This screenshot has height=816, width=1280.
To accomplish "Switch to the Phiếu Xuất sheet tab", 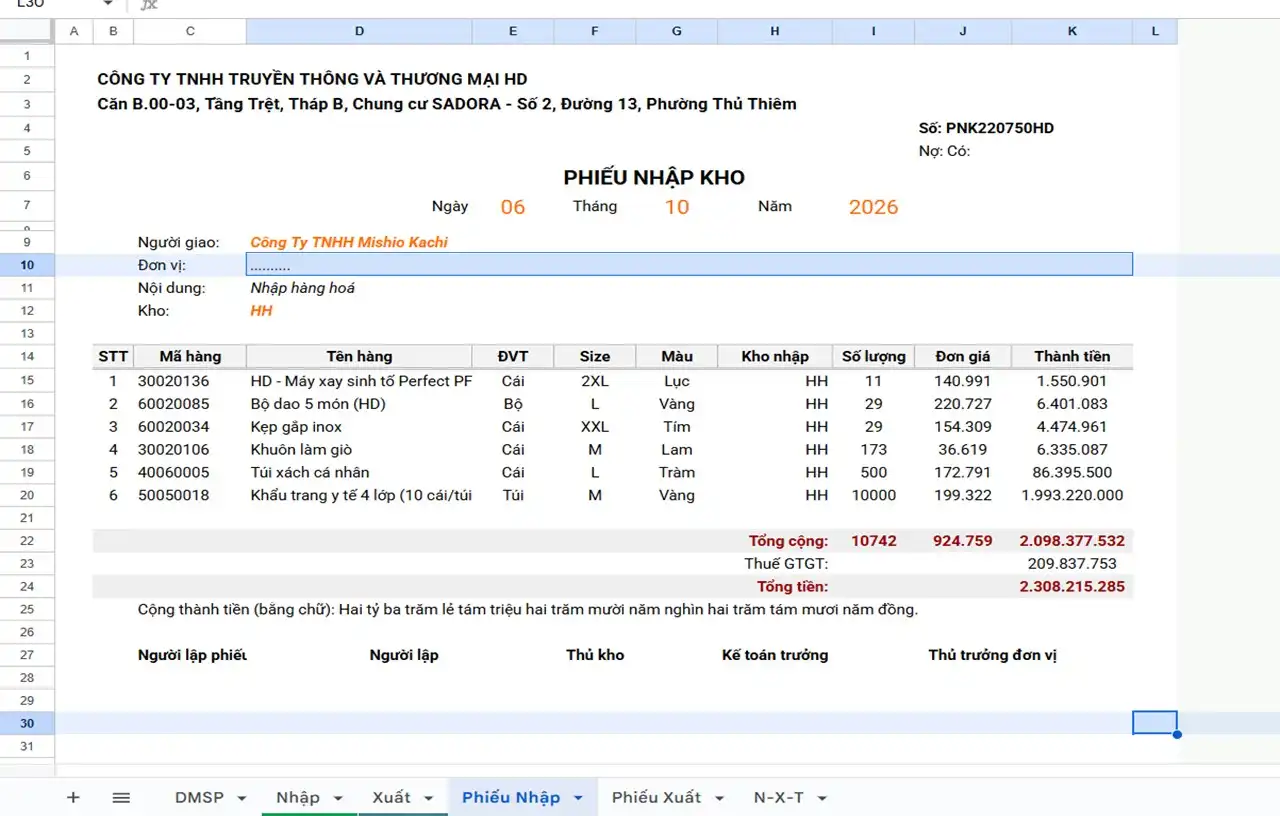I will coord(656,797).
